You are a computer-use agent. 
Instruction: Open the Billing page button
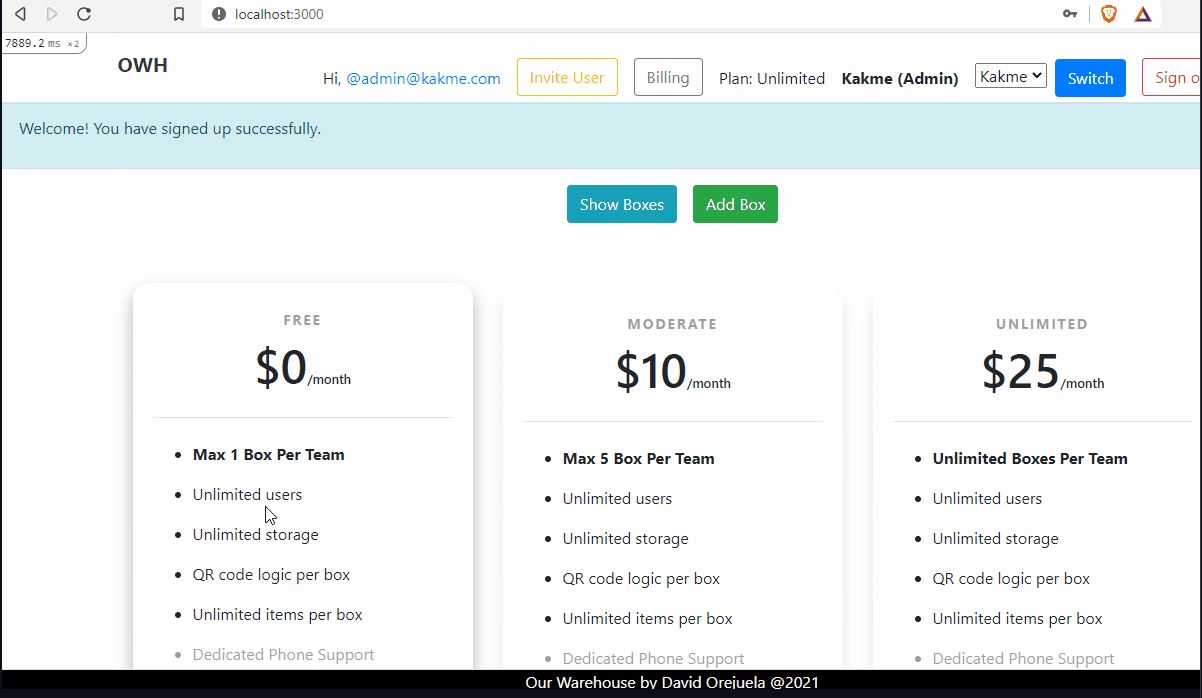[668, 78]
